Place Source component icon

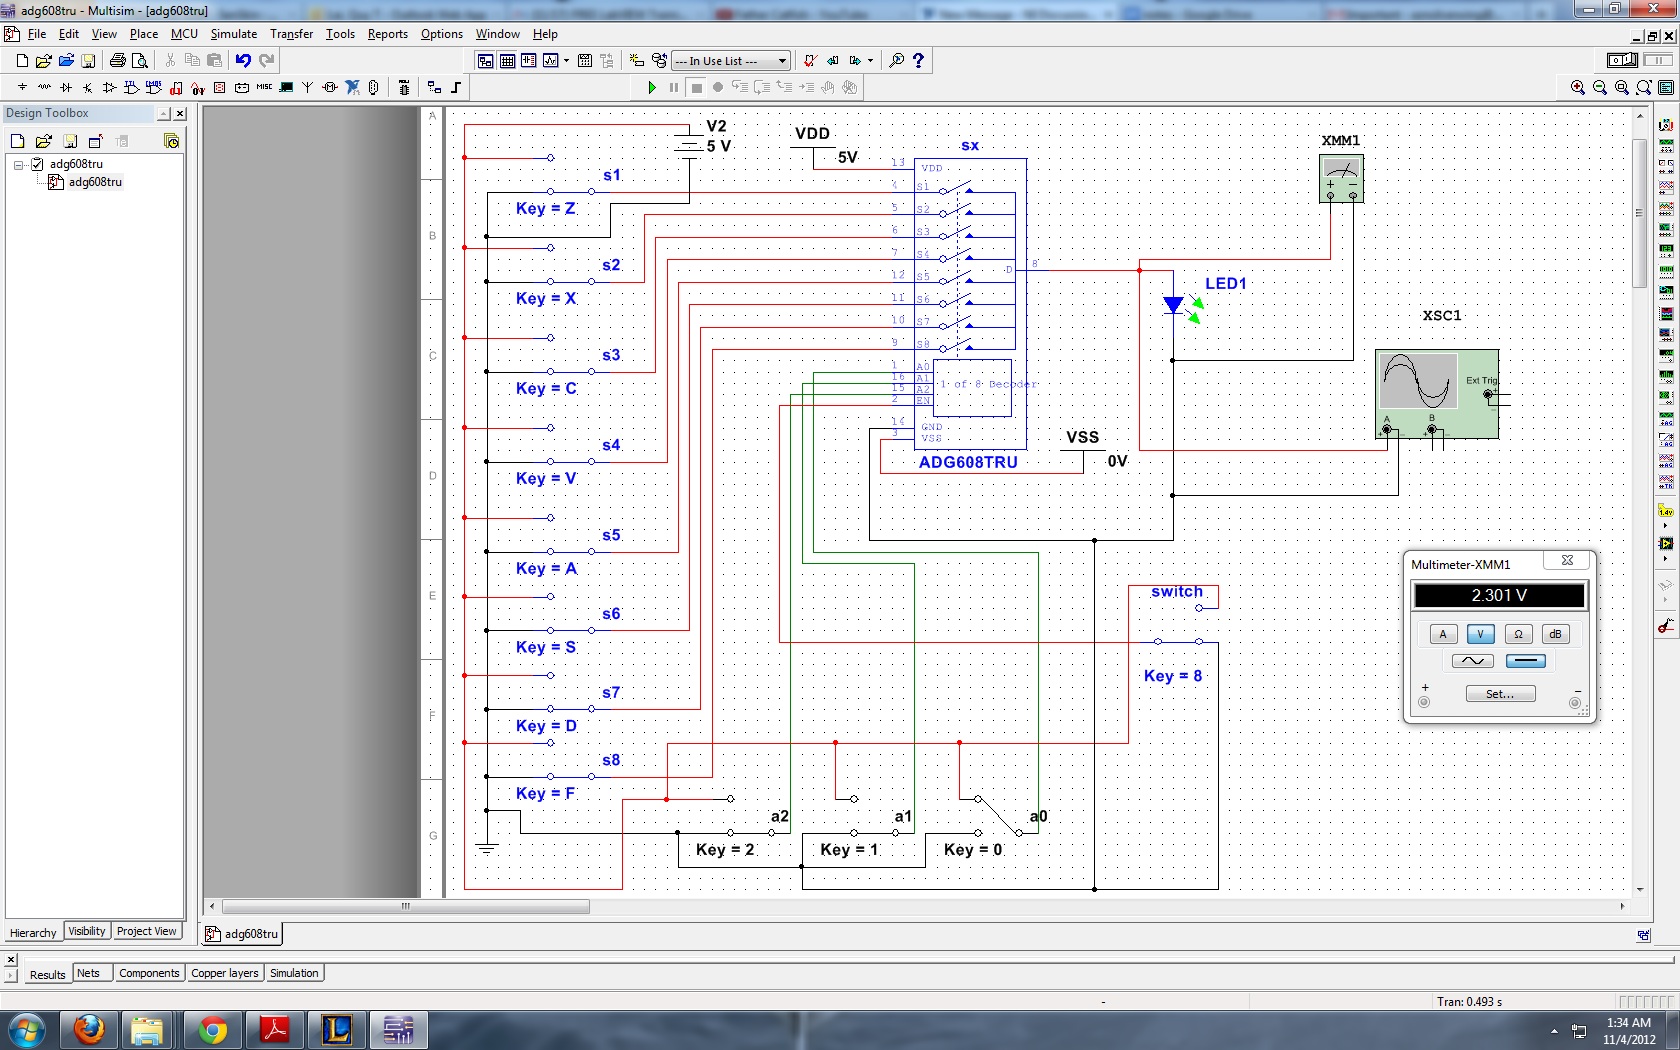click(x=22, y=88)
